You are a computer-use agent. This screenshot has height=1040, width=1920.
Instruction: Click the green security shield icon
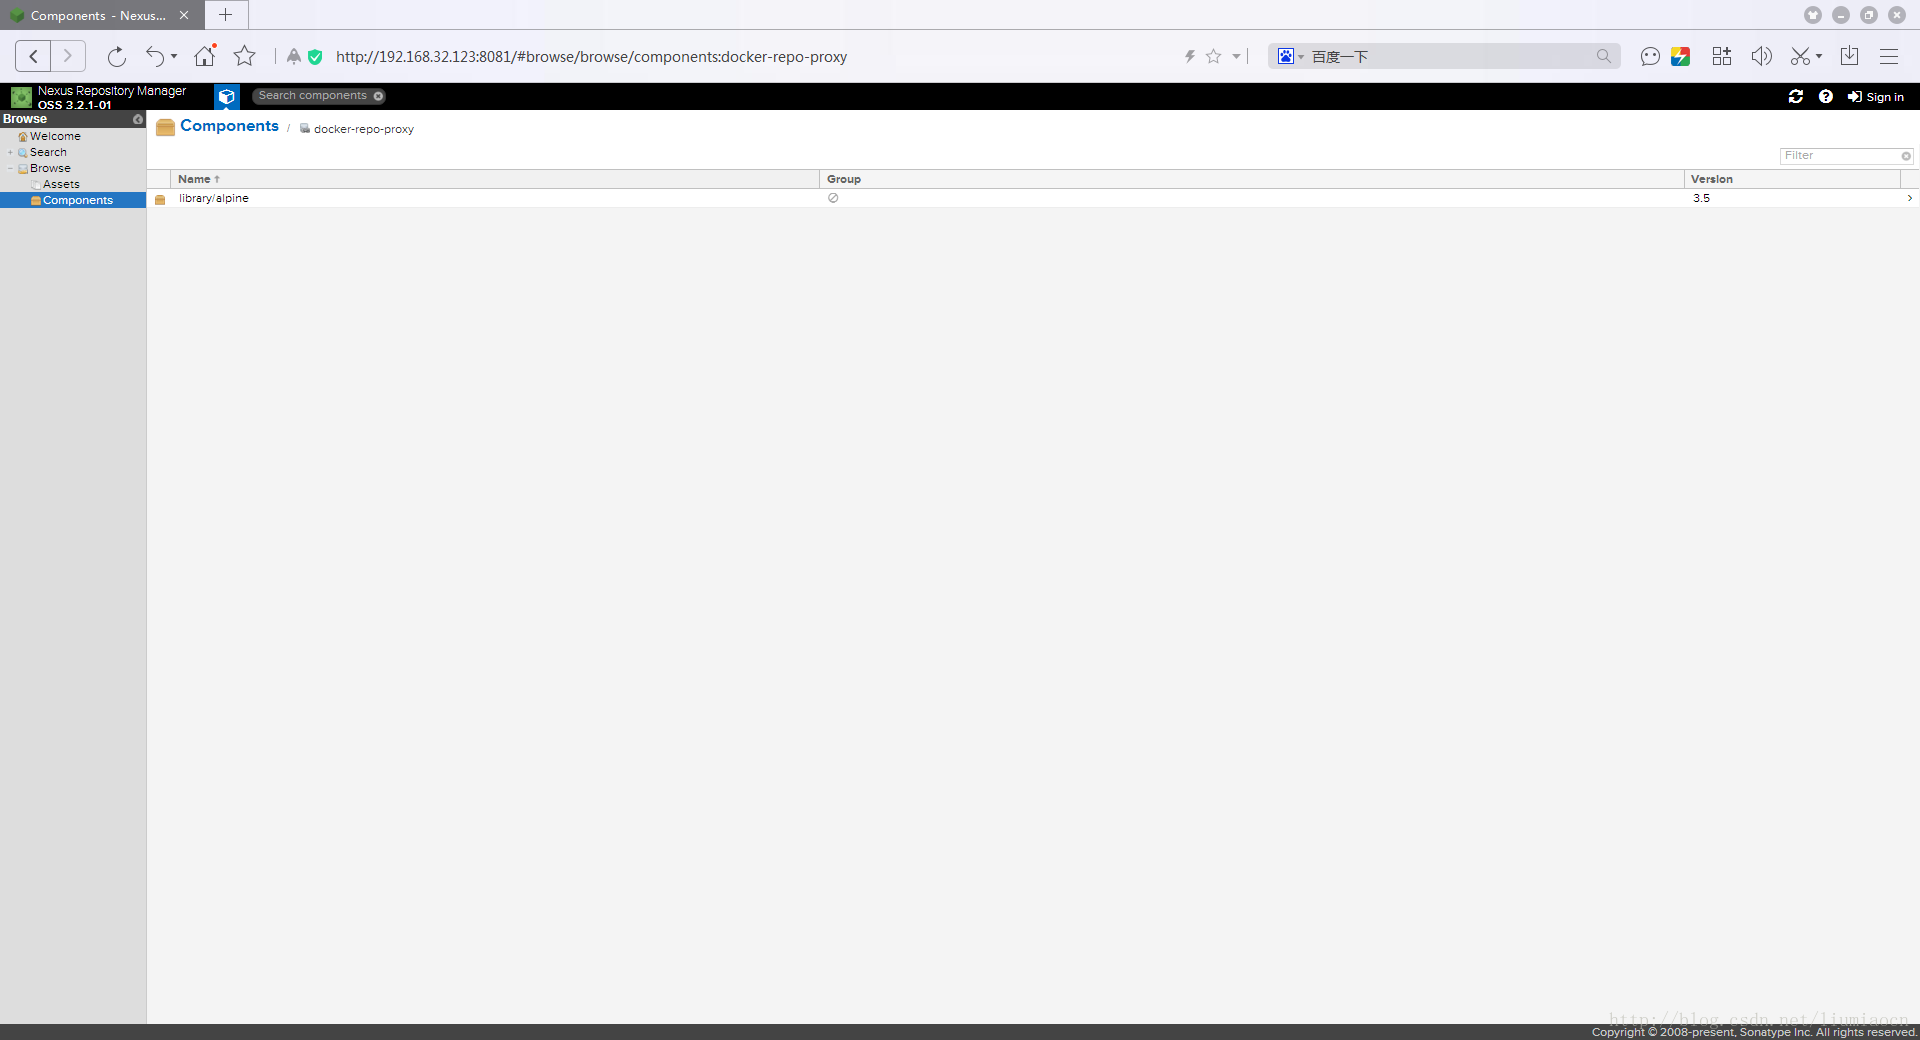(315, 57)
